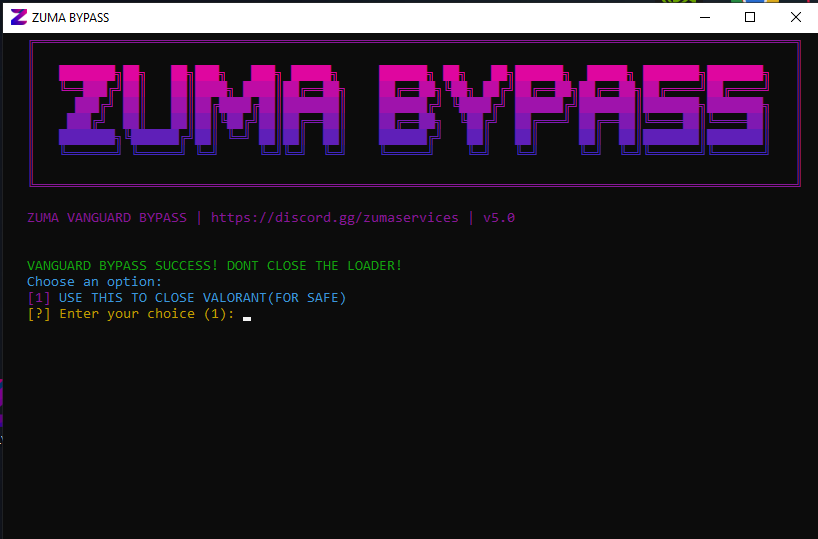Open the discord.gg/zumaservices link
The image size is (818, 539).
(334, 218)
